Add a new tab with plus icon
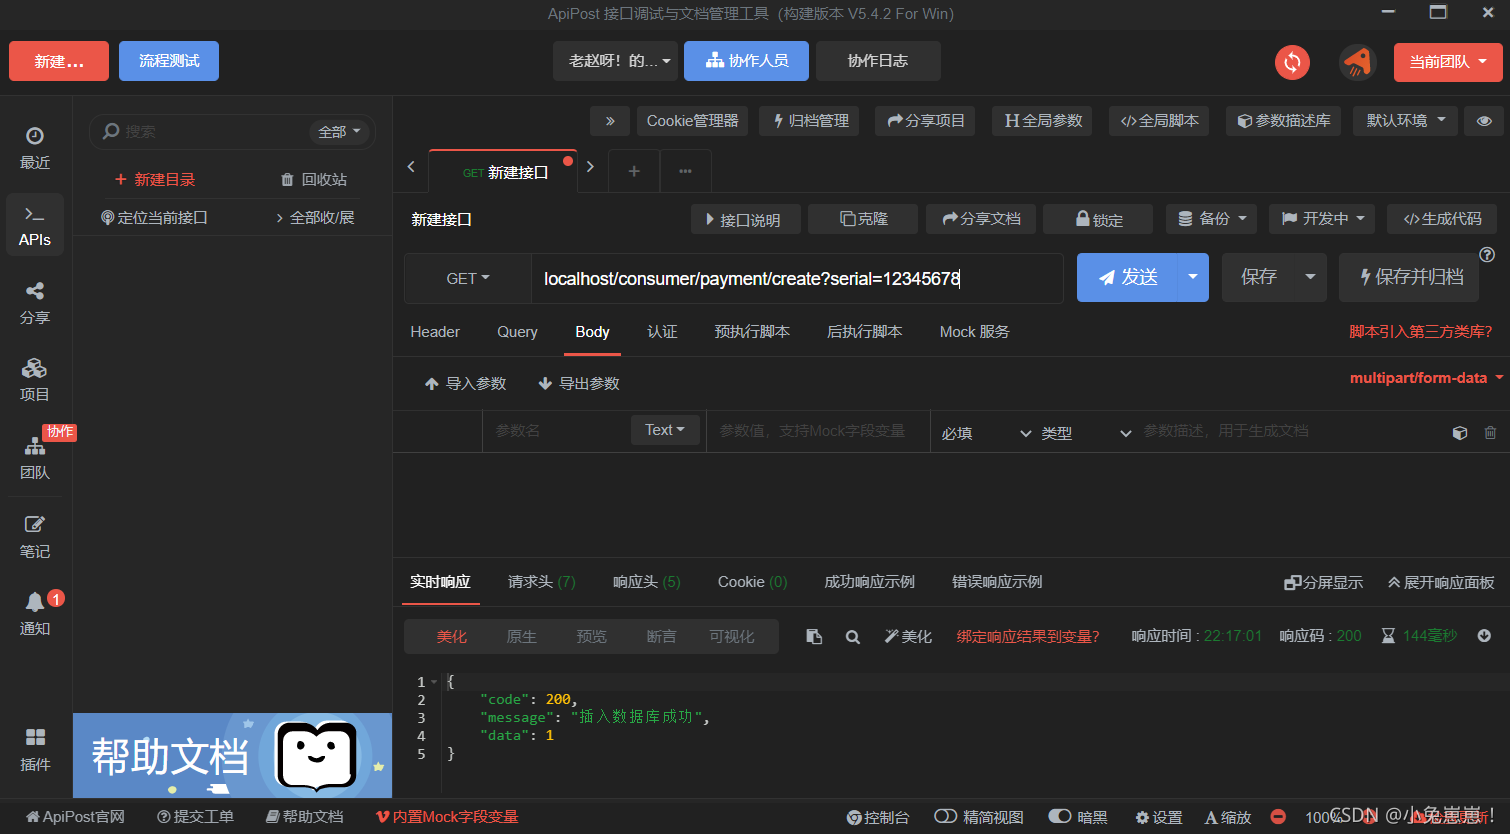The image size is (1510, 834). pos(634,171)
